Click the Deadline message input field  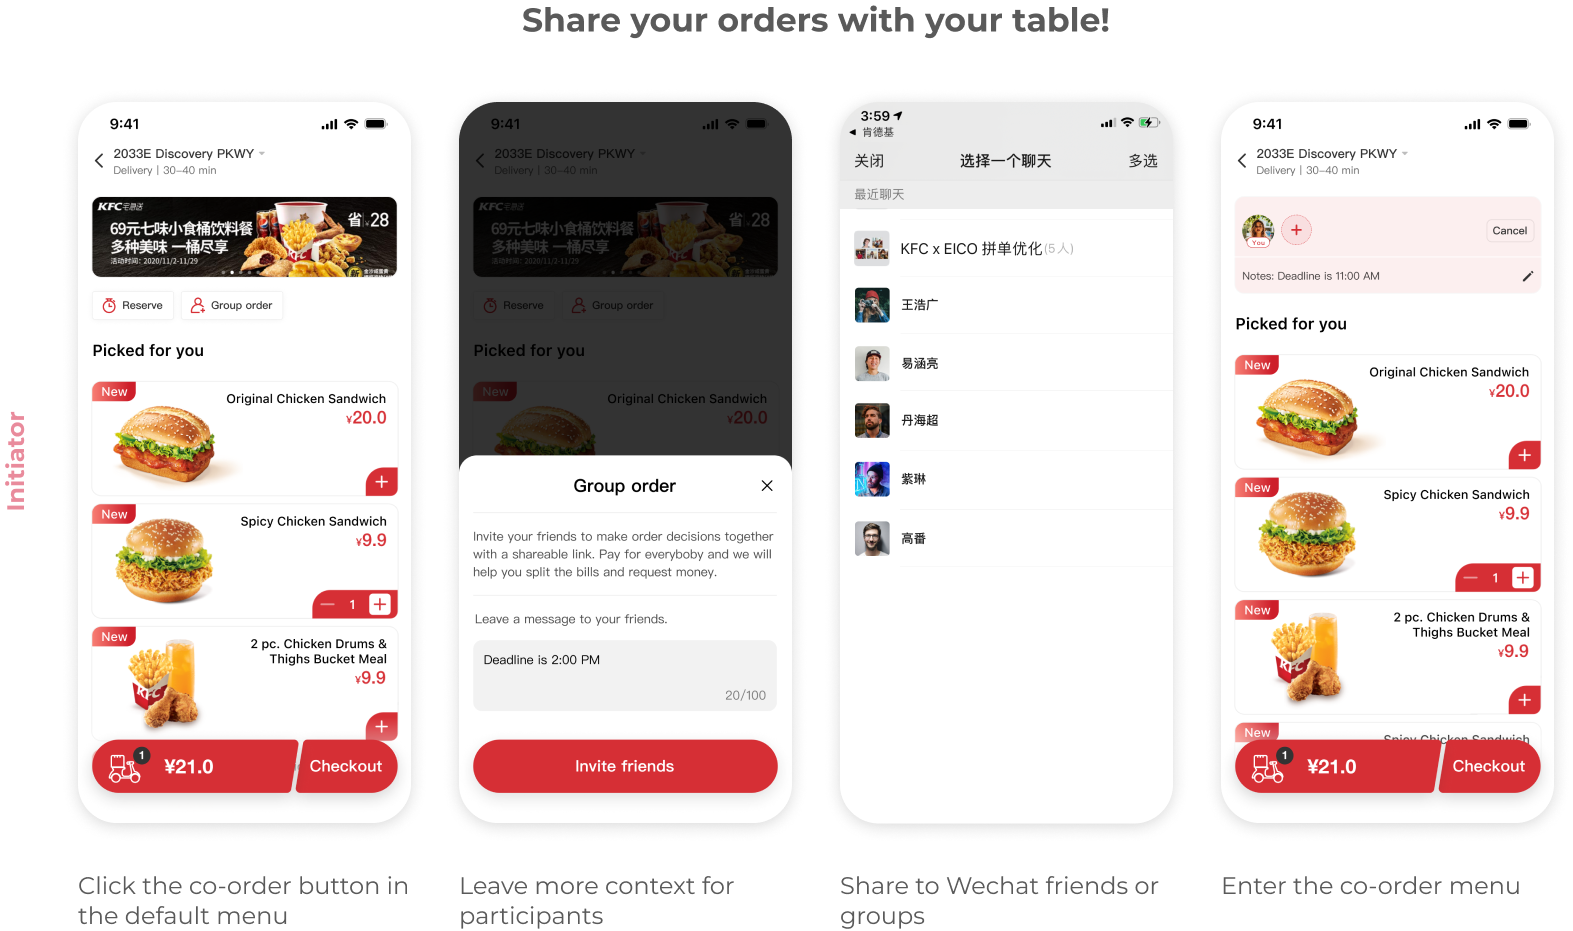coord(625,676)
